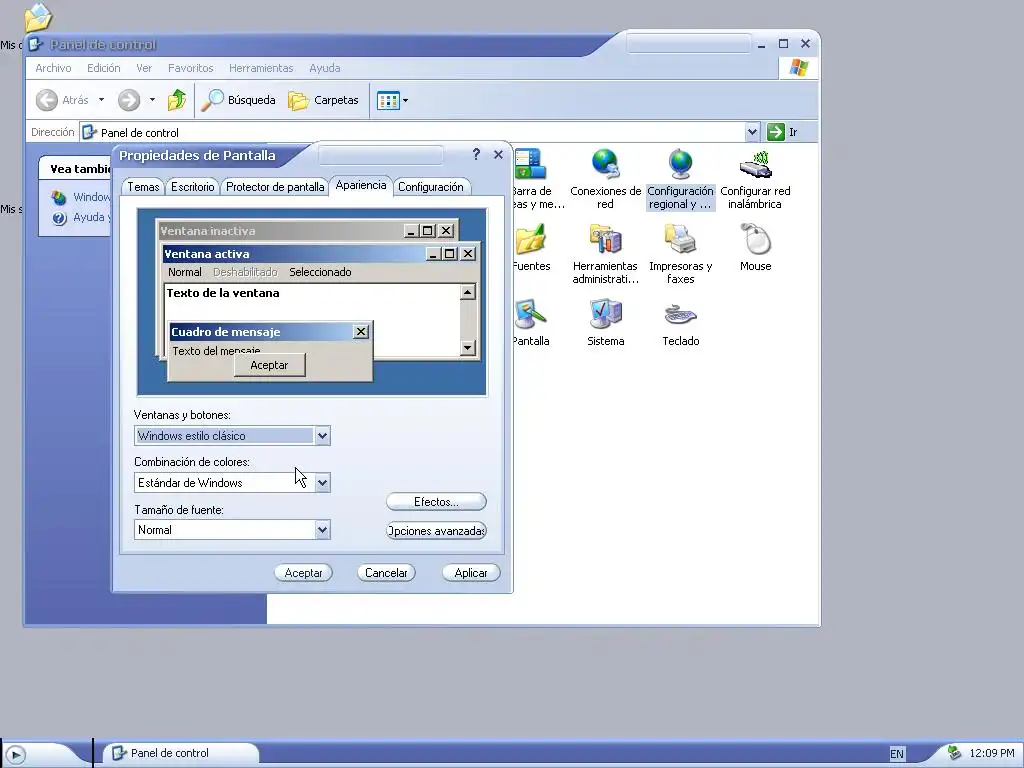Switch to Protector de pantalla tab
The width and height of the screenshot is (1024, 768).
click(x=275, y=187)
